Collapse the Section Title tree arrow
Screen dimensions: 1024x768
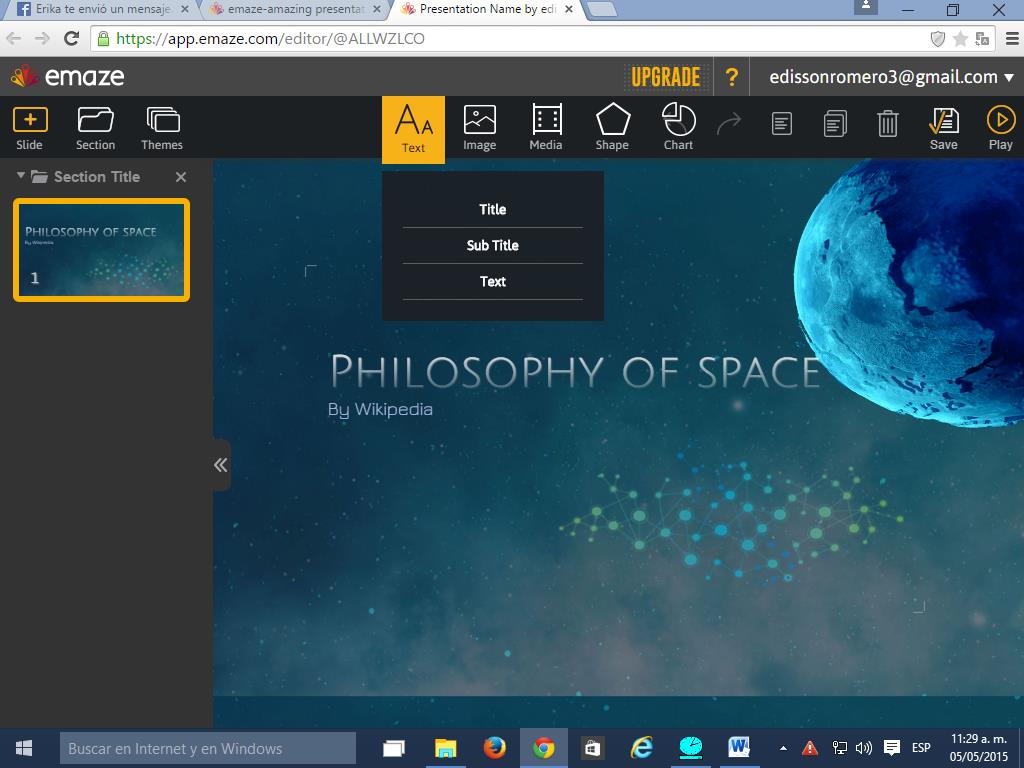point(21,176)
